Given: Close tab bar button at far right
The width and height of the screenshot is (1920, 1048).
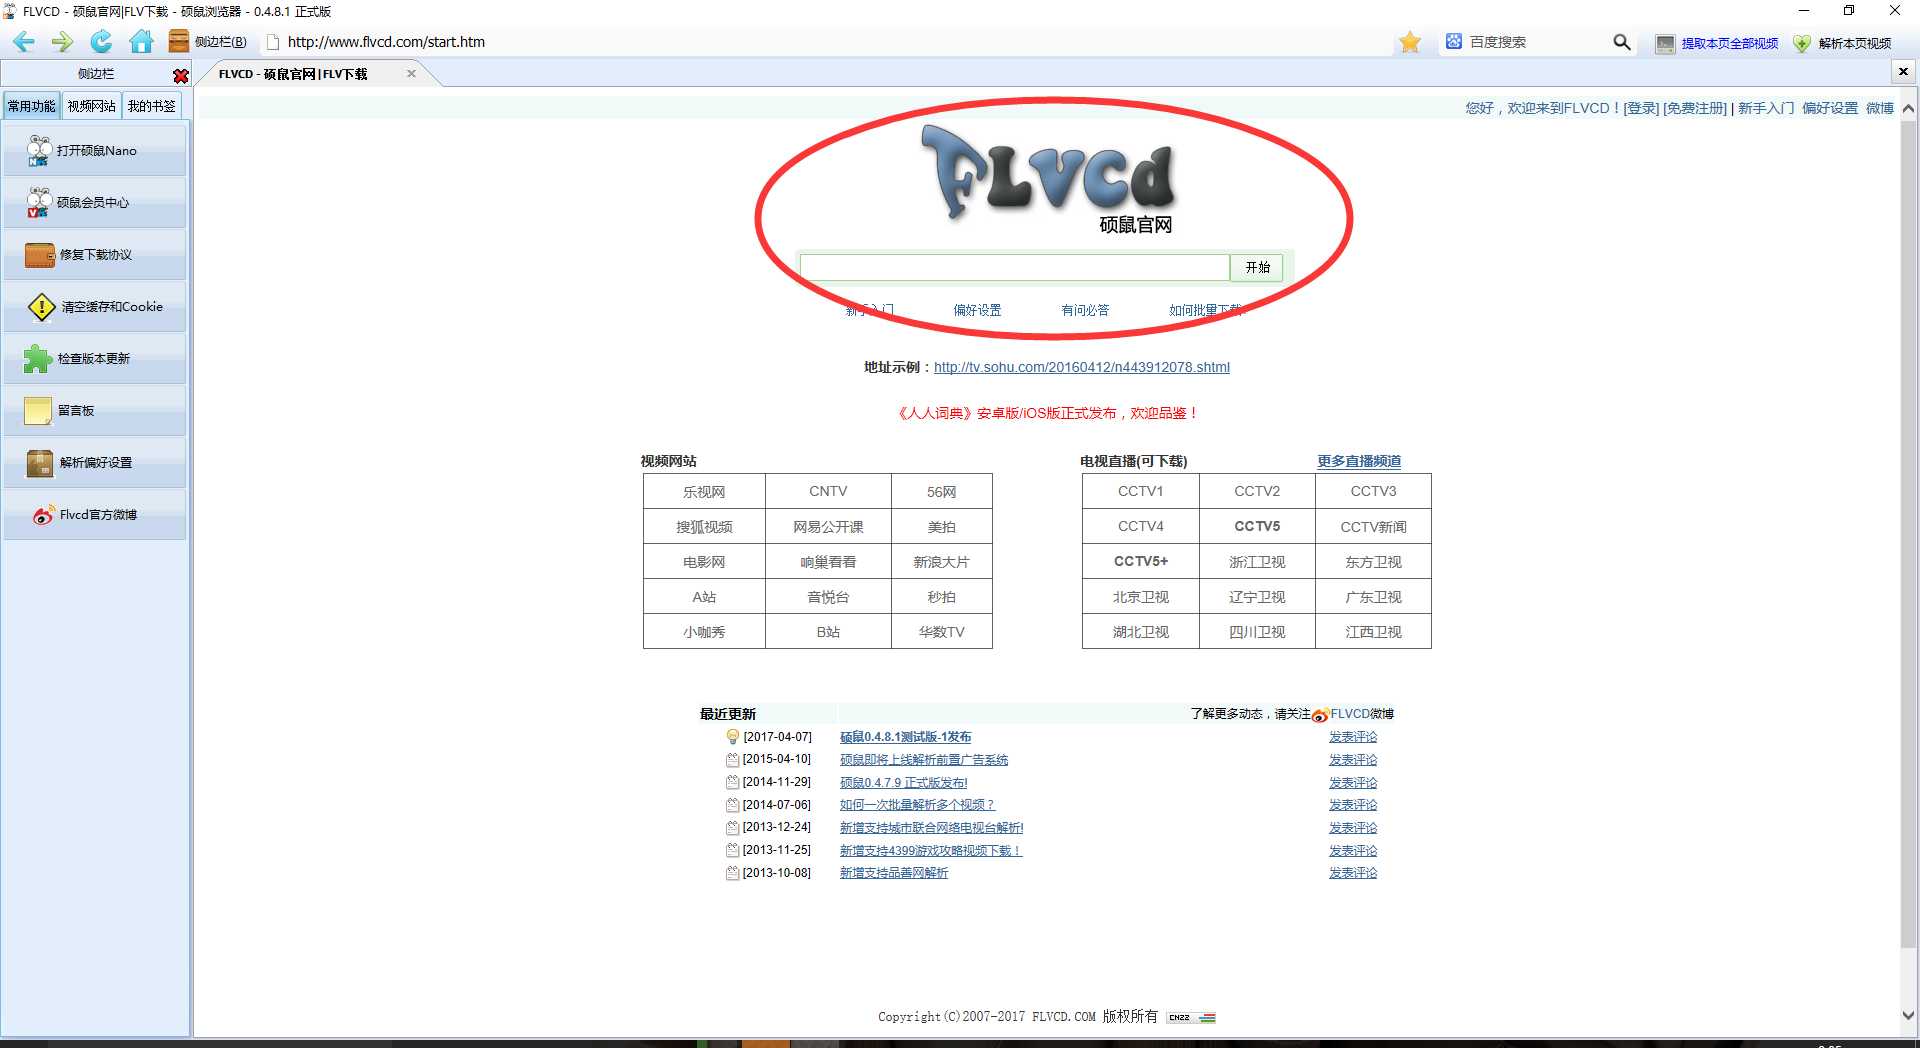Looking at the screenshot, I should [1903, 72].
